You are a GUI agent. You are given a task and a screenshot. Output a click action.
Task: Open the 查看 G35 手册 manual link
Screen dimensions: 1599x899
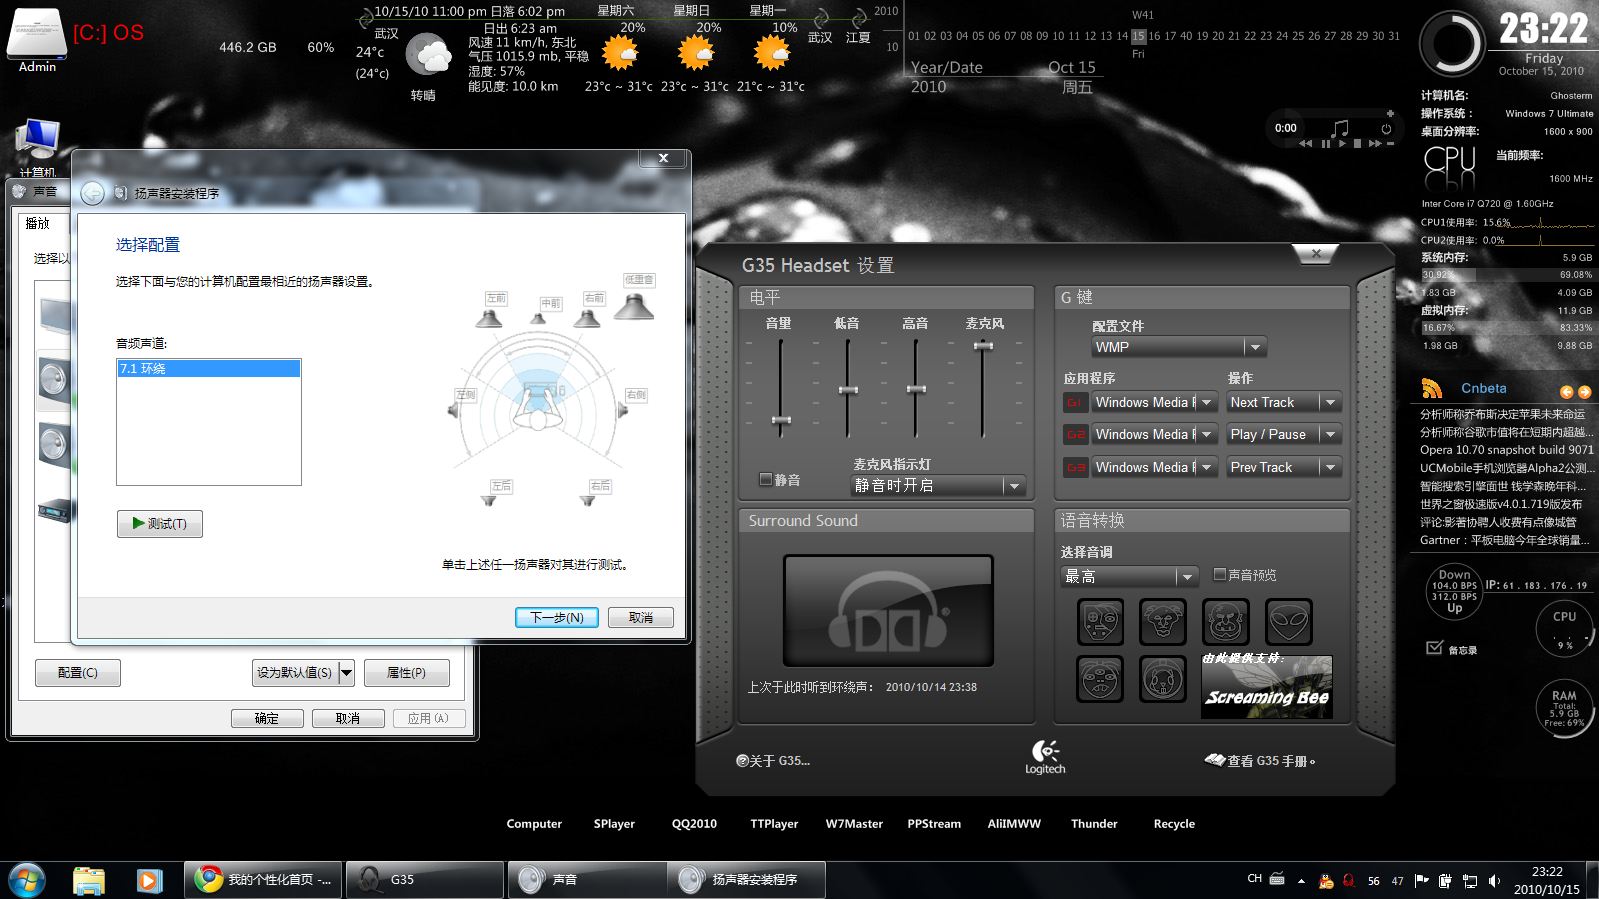click(1261, 761)
